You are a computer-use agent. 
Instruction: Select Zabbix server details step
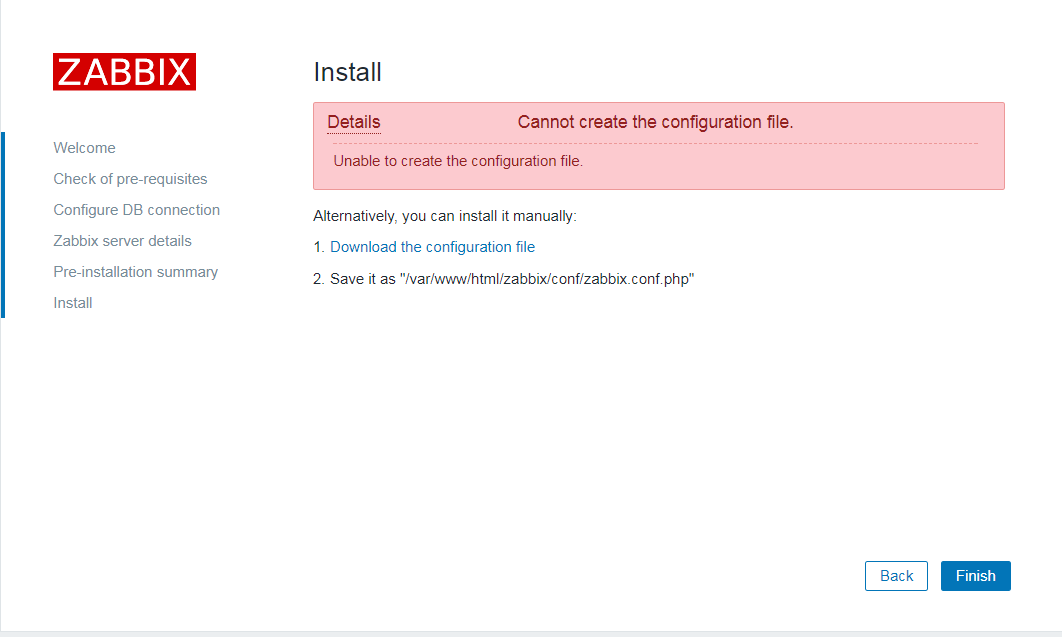tap(123, 241)
